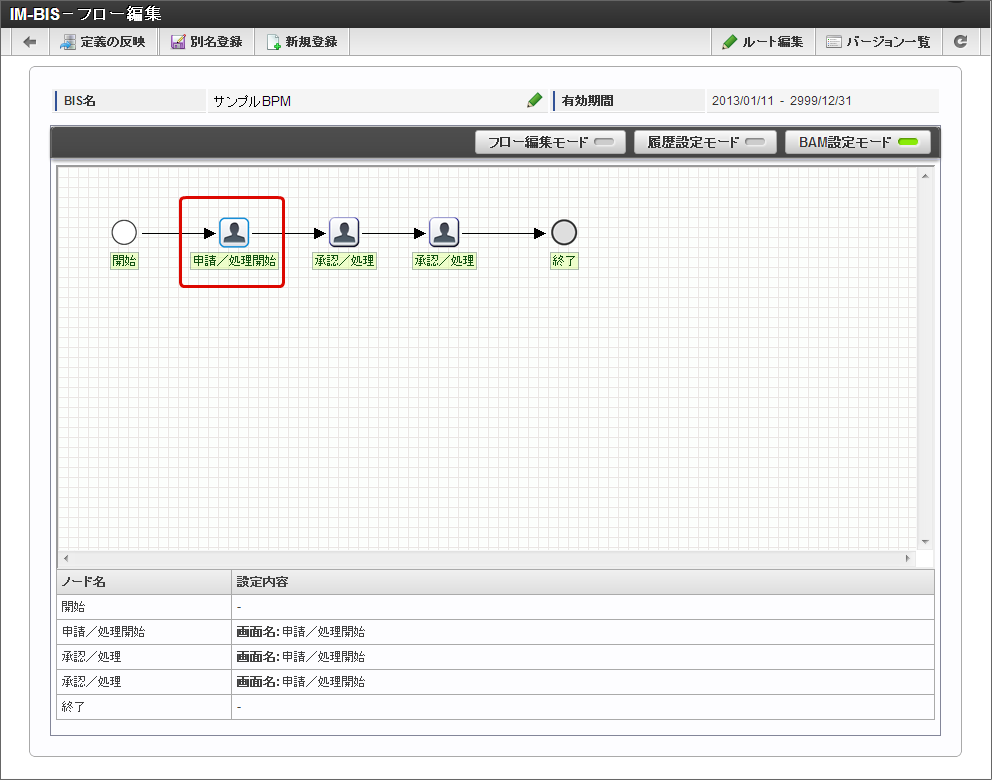Select the first 承認／処理 node icon
Screen dimensions: 992x780
[x=344, y=231]
